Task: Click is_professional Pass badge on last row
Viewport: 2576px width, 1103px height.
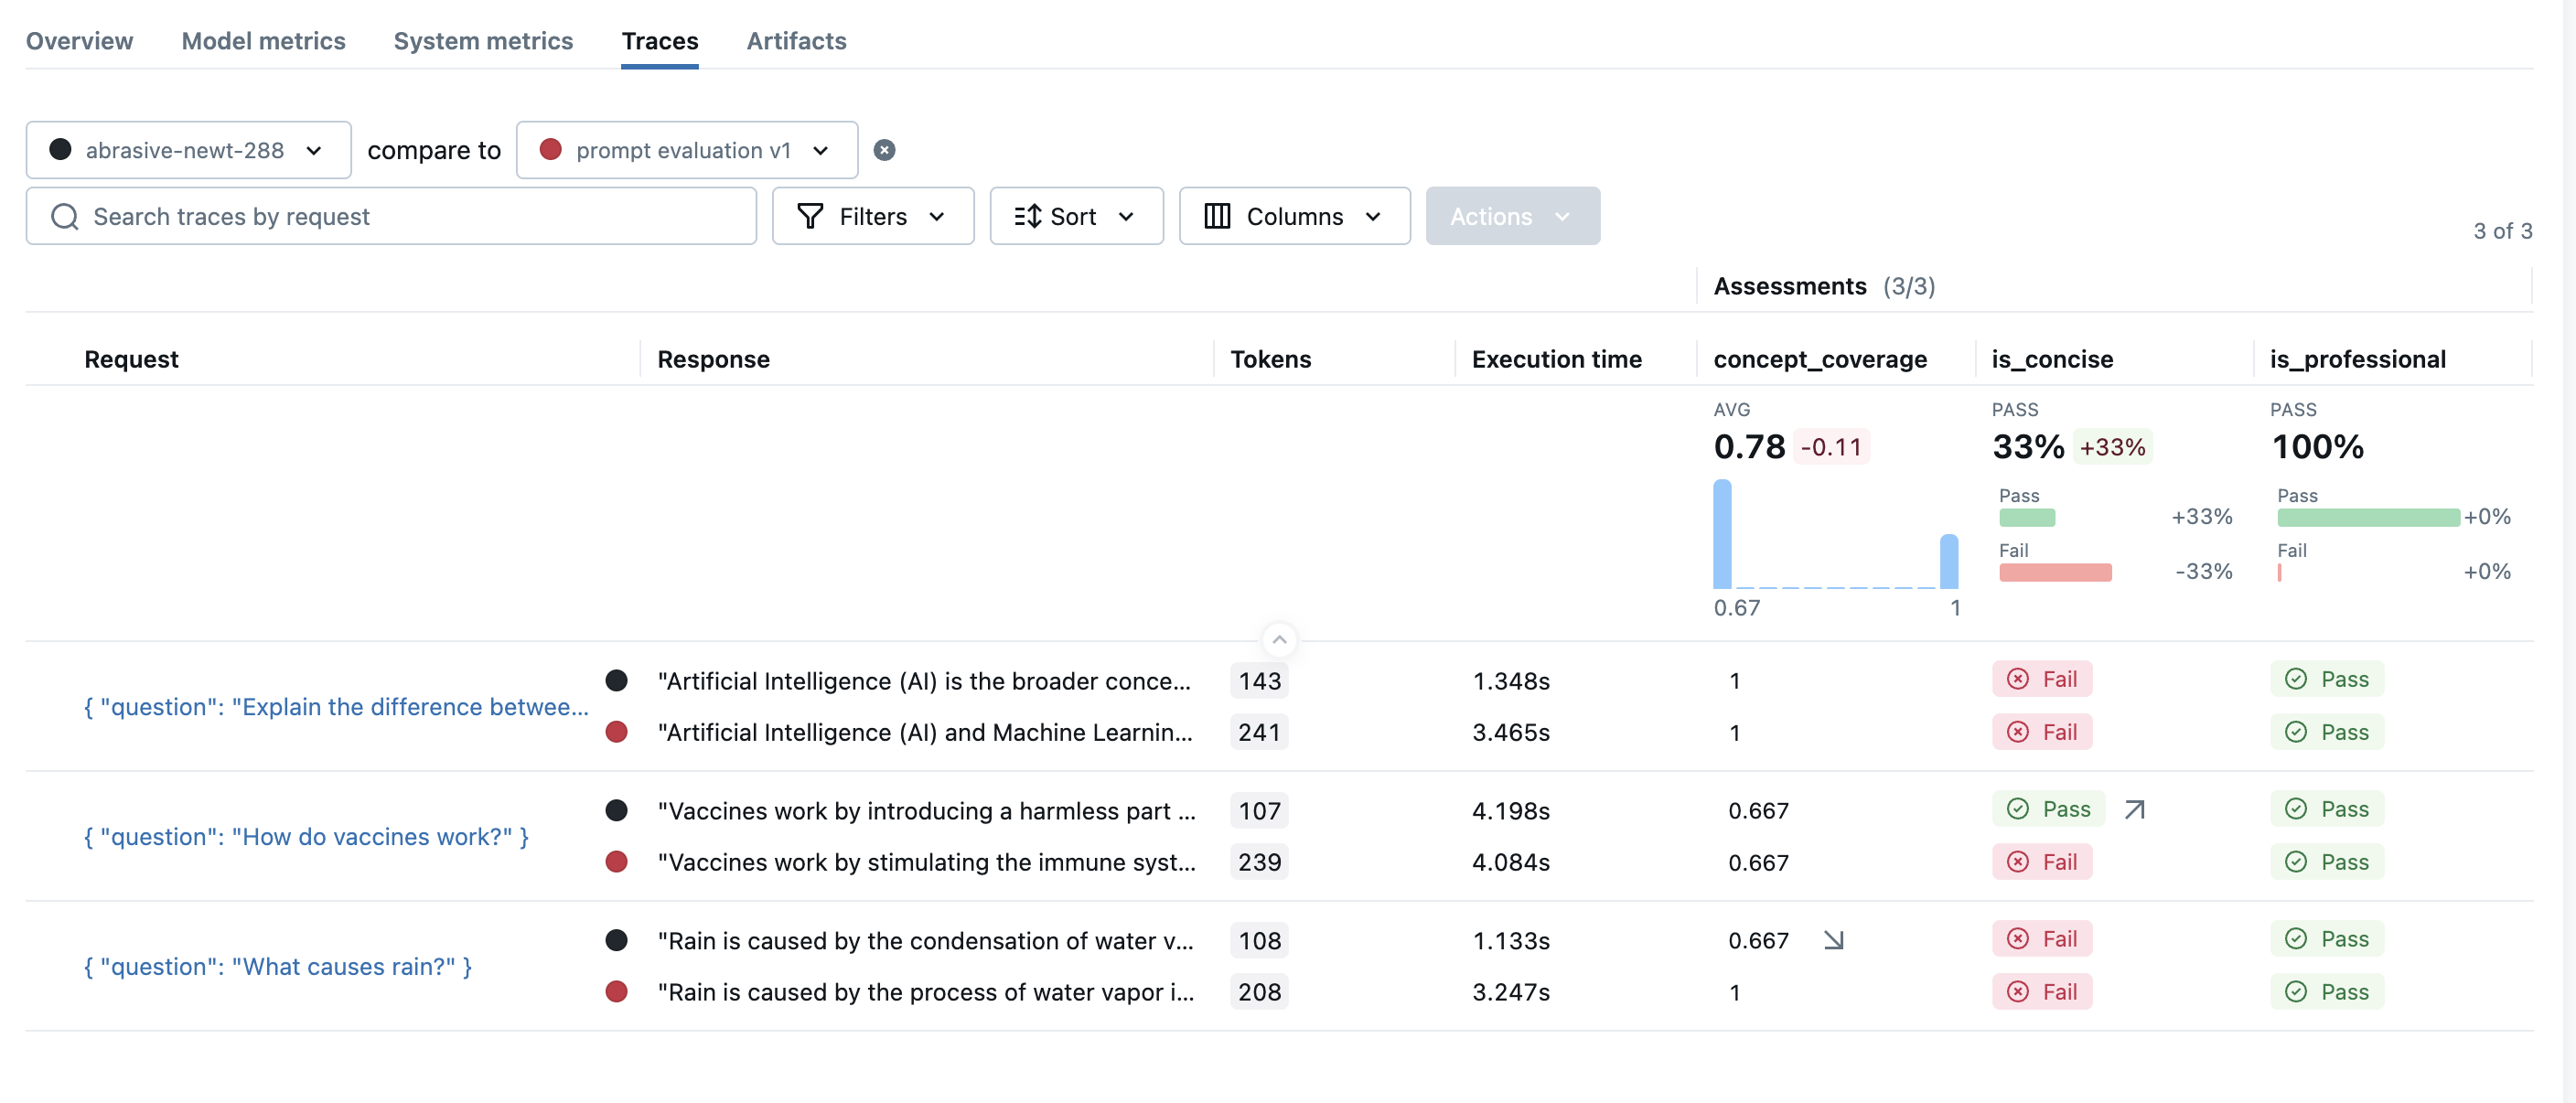Action: coord(2327,991)
